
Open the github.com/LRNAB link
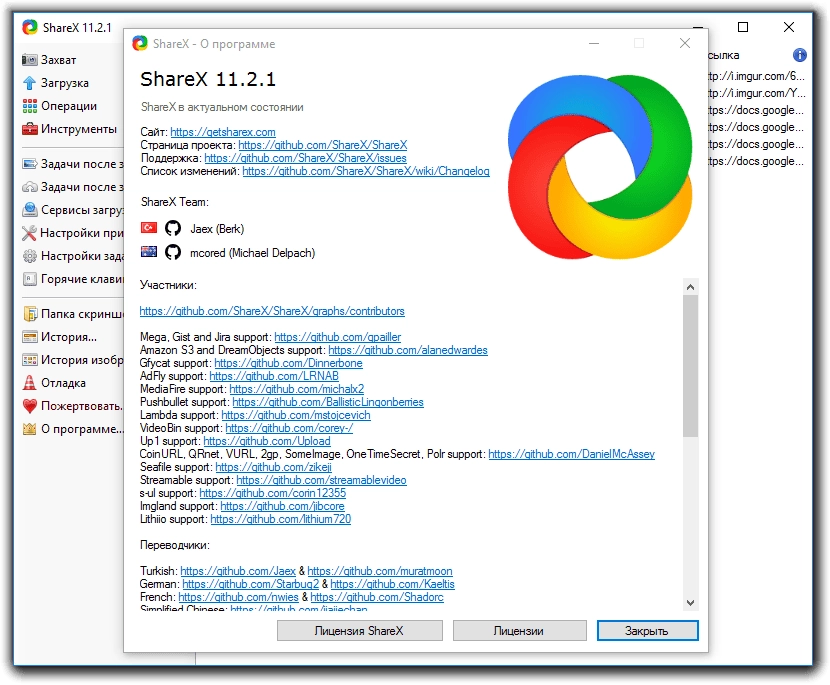pyautogui.click(x=274, y=376)
